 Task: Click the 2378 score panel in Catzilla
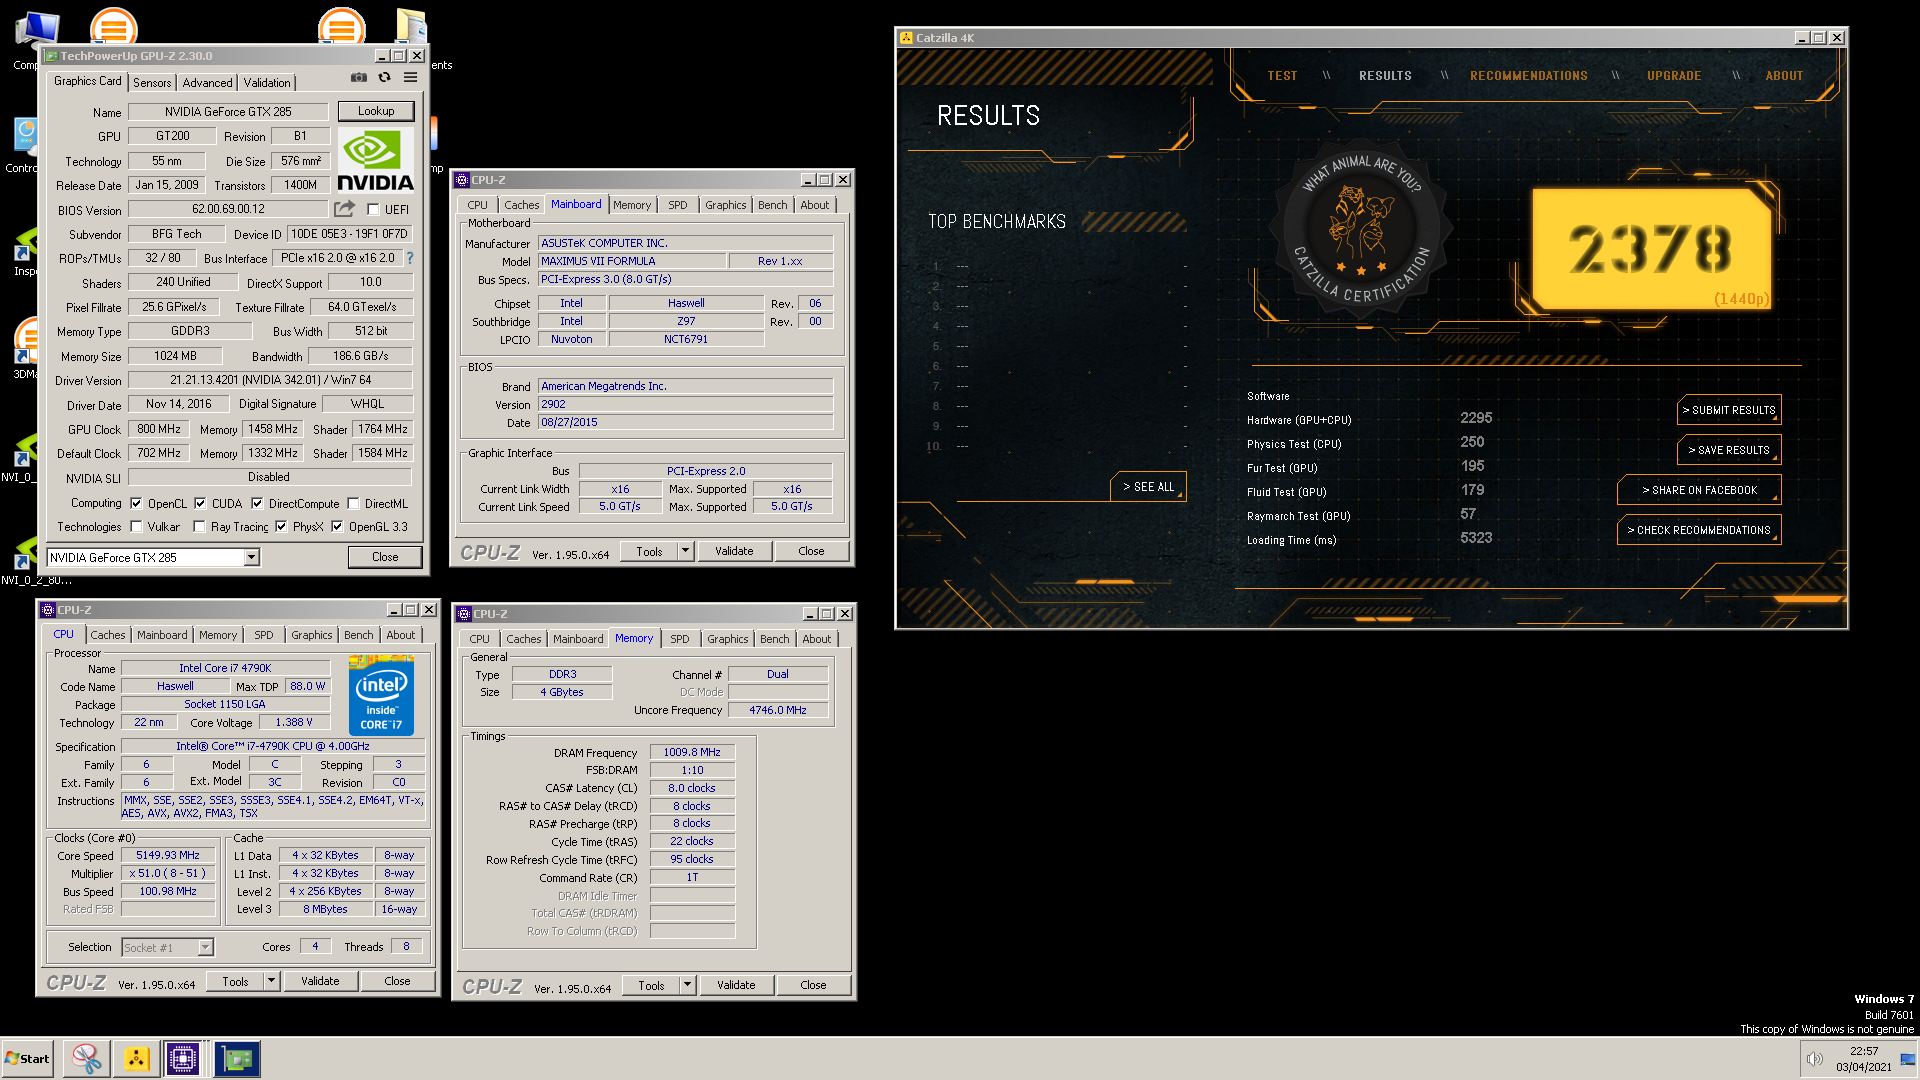tap(1651, 248)
